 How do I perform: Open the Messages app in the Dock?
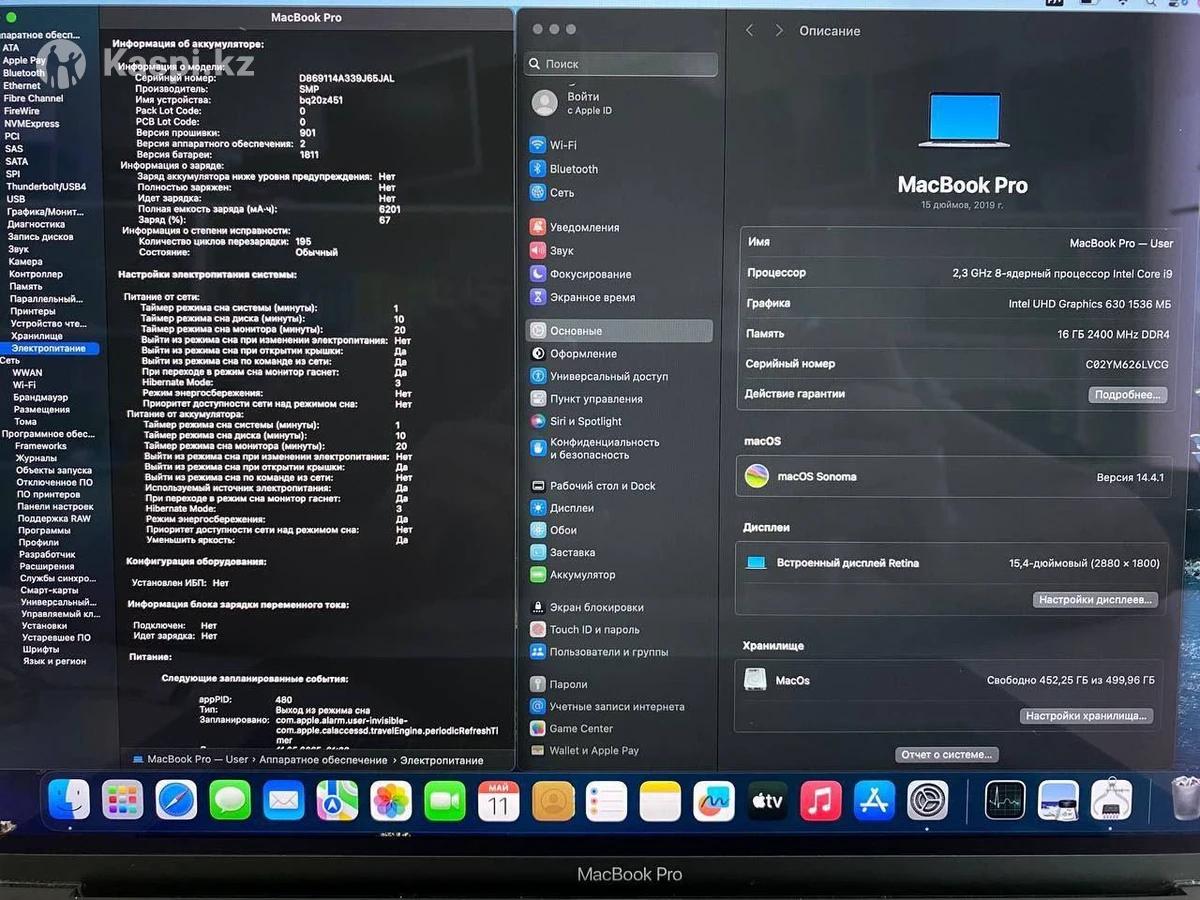(x=230, y=800)
